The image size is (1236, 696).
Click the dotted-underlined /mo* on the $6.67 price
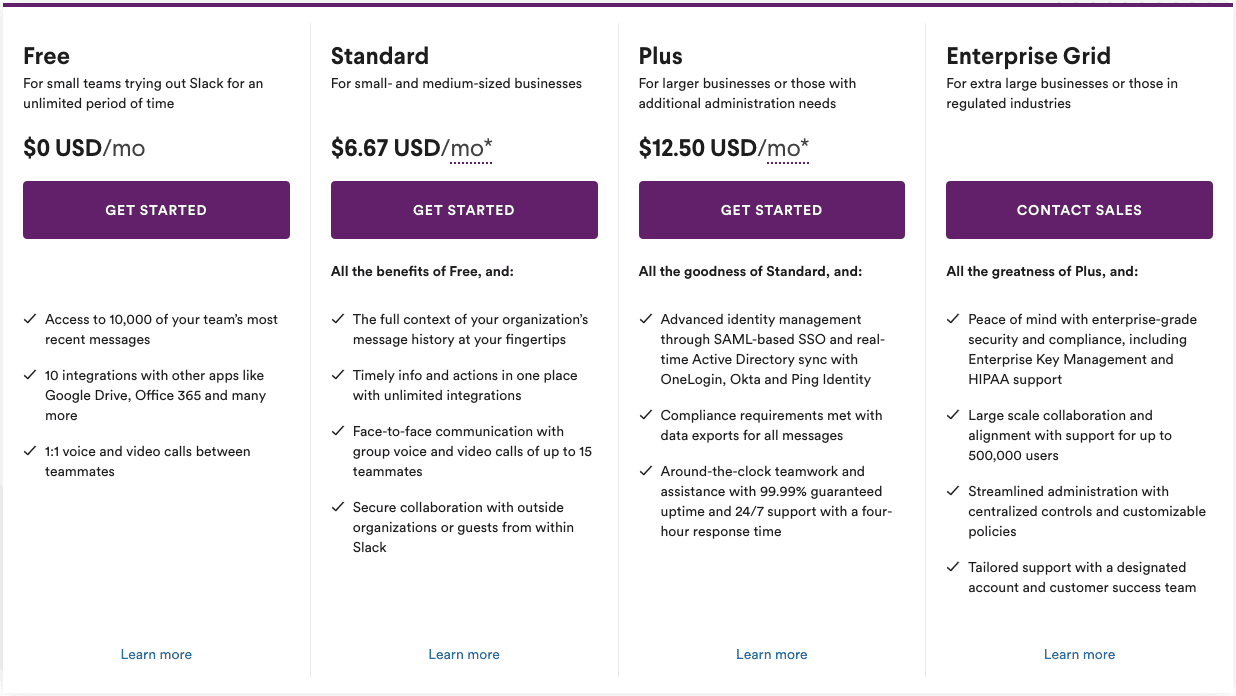[470, 149]
